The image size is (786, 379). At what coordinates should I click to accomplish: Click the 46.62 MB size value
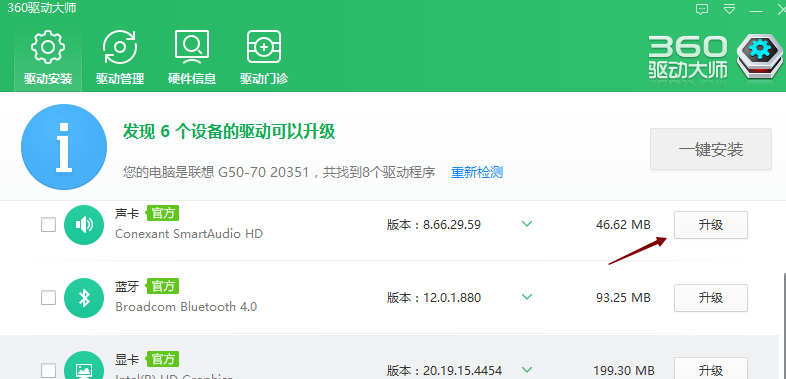coord(623,225)
